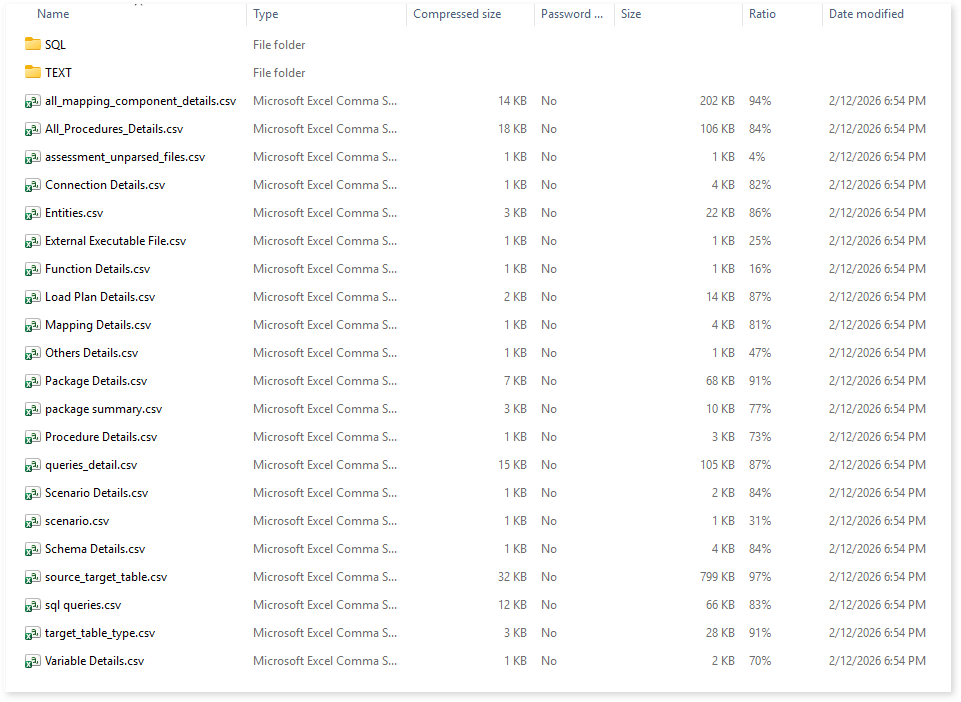Sort by Compressed size column header
Screen dimensions: 961x702
click(x=457, y=14)
